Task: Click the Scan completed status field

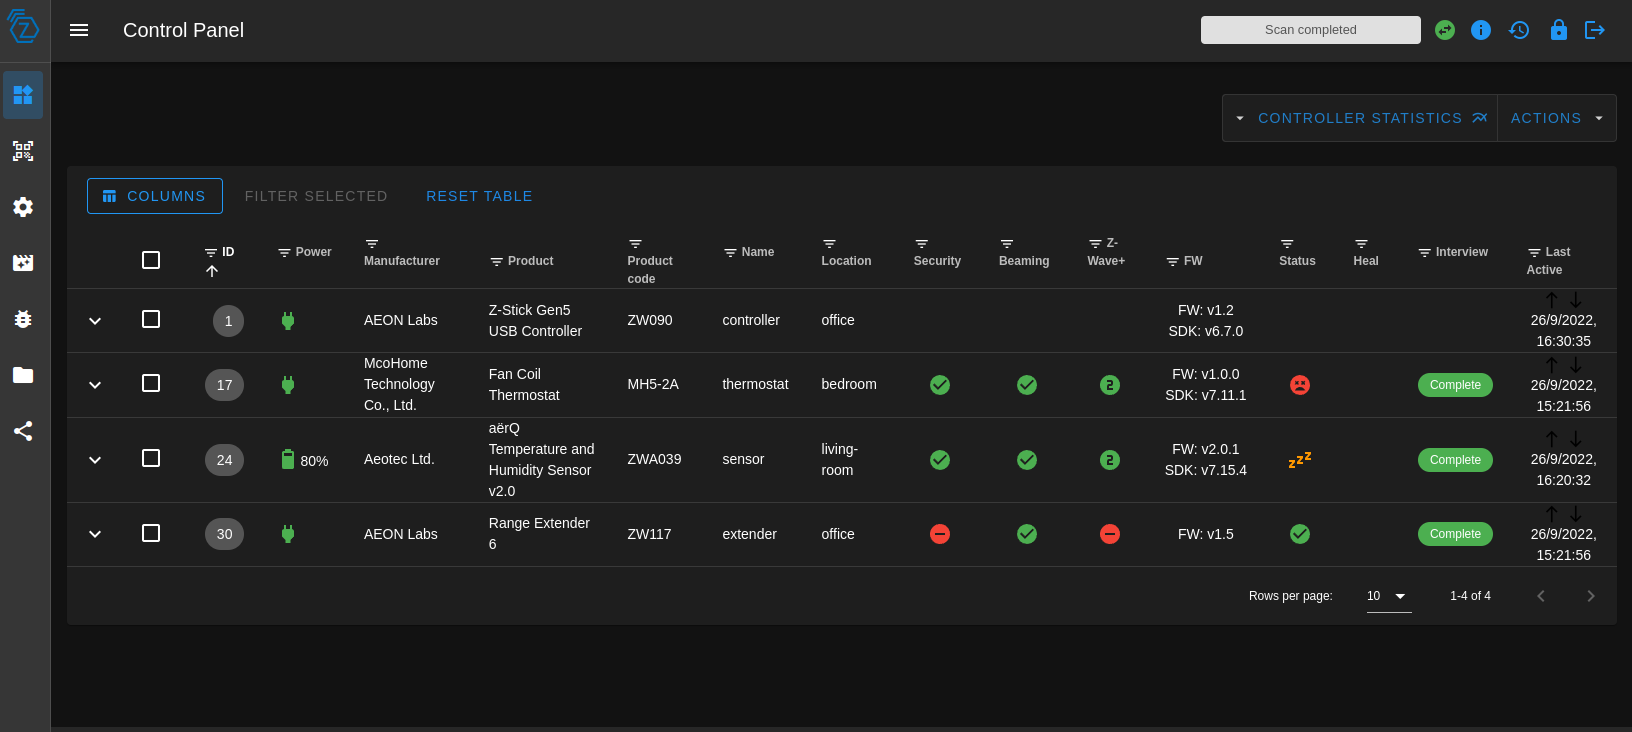Action: tap(1311, 30)
